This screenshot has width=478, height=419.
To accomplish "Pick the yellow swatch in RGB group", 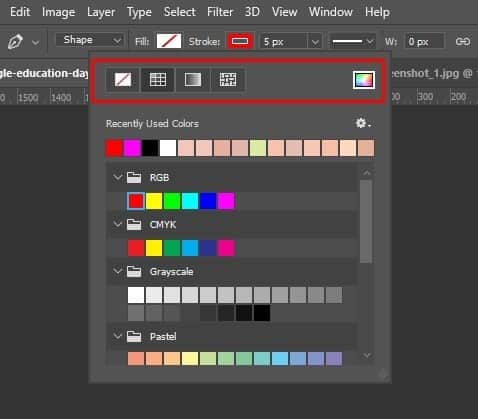I will [x=154, y=201].
